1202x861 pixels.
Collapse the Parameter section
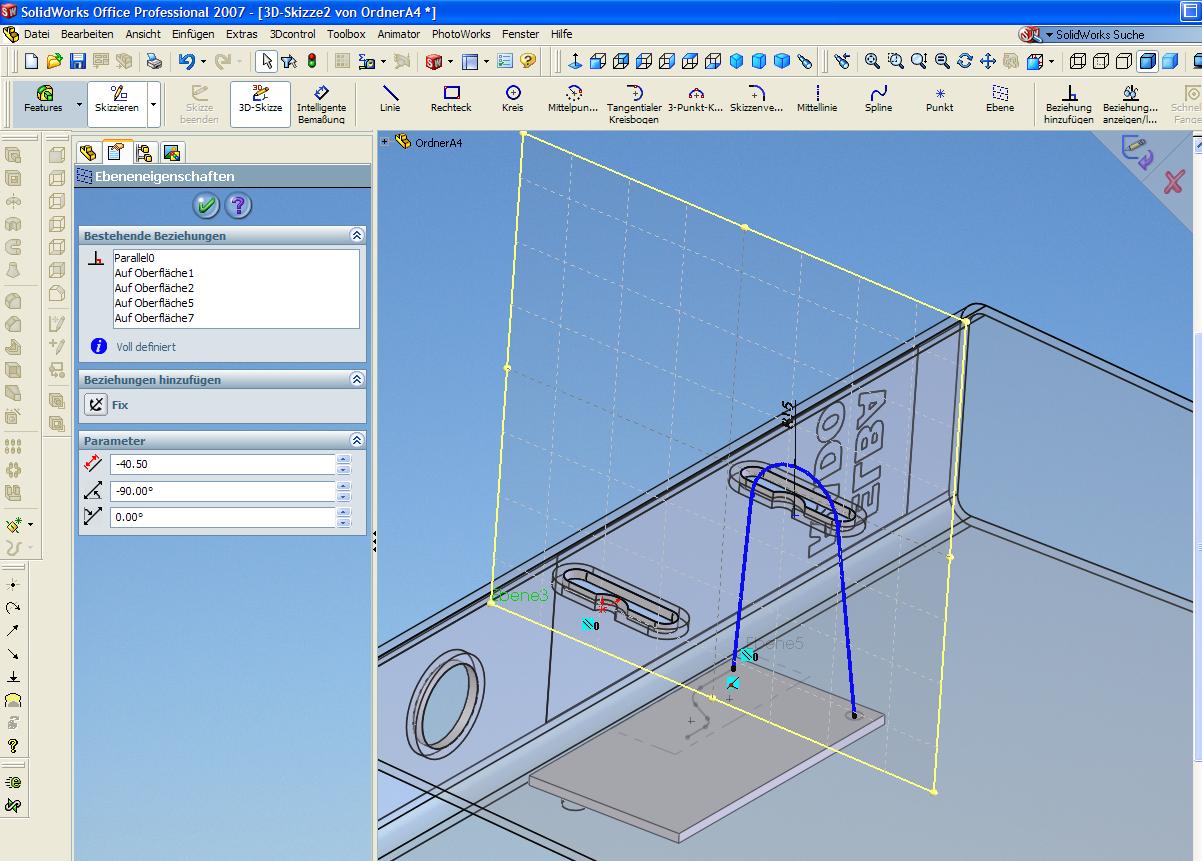pyautogui.click(x=357, y=440)
